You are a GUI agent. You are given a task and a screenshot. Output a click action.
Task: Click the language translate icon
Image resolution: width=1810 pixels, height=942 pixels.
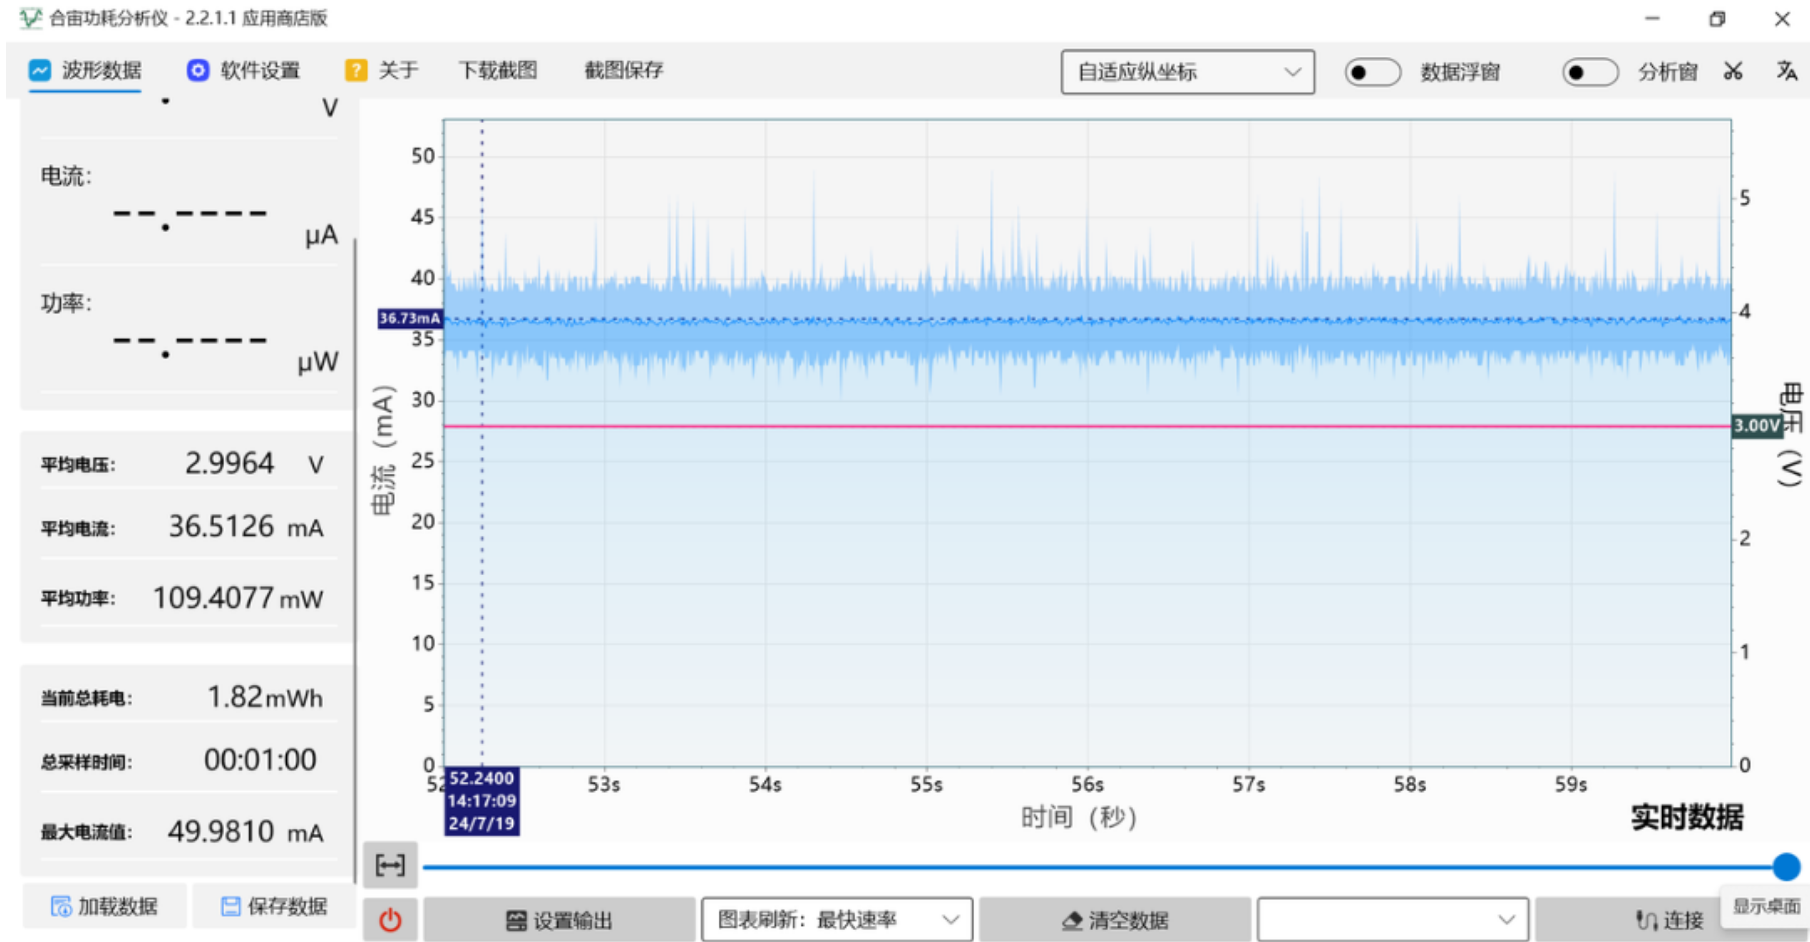click(1786, 71)
